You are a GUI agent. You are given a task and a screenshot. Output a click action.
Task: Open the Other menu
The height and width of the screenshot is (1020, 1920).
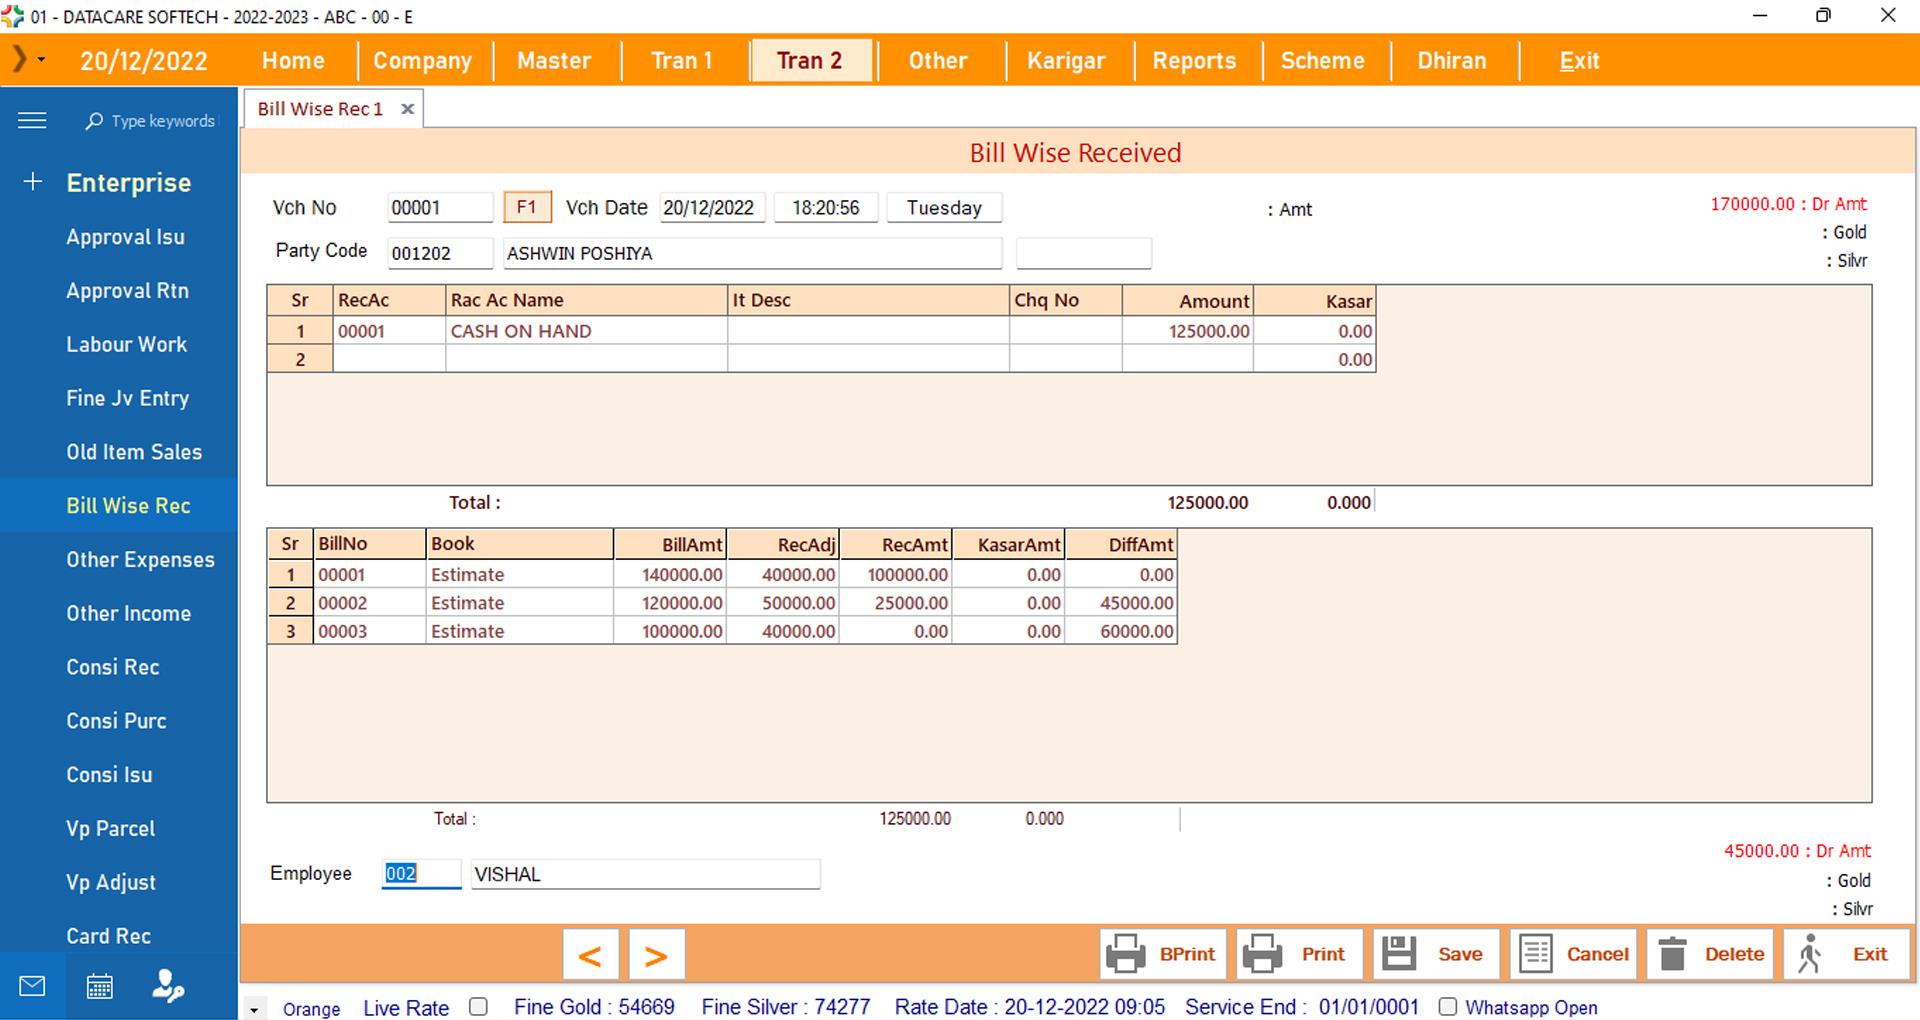click(938, 61)
